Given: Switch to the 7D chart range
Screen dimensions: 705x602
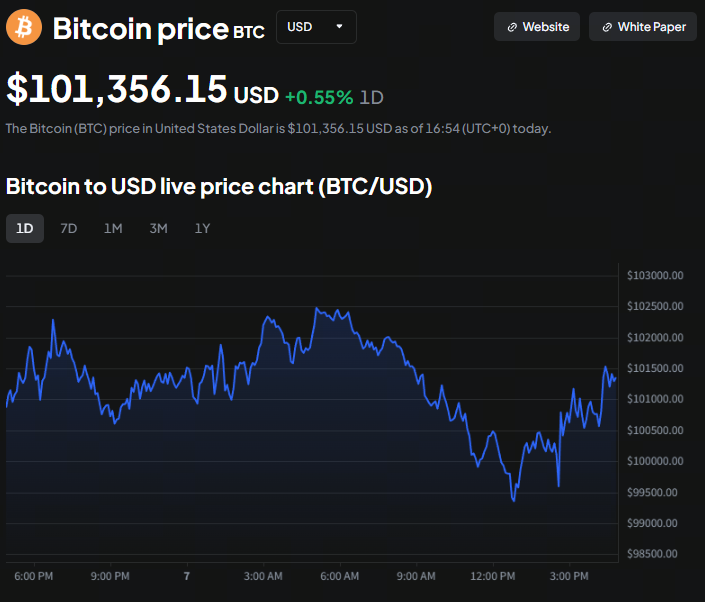Looking at the screenshot, I should [68, 228].
